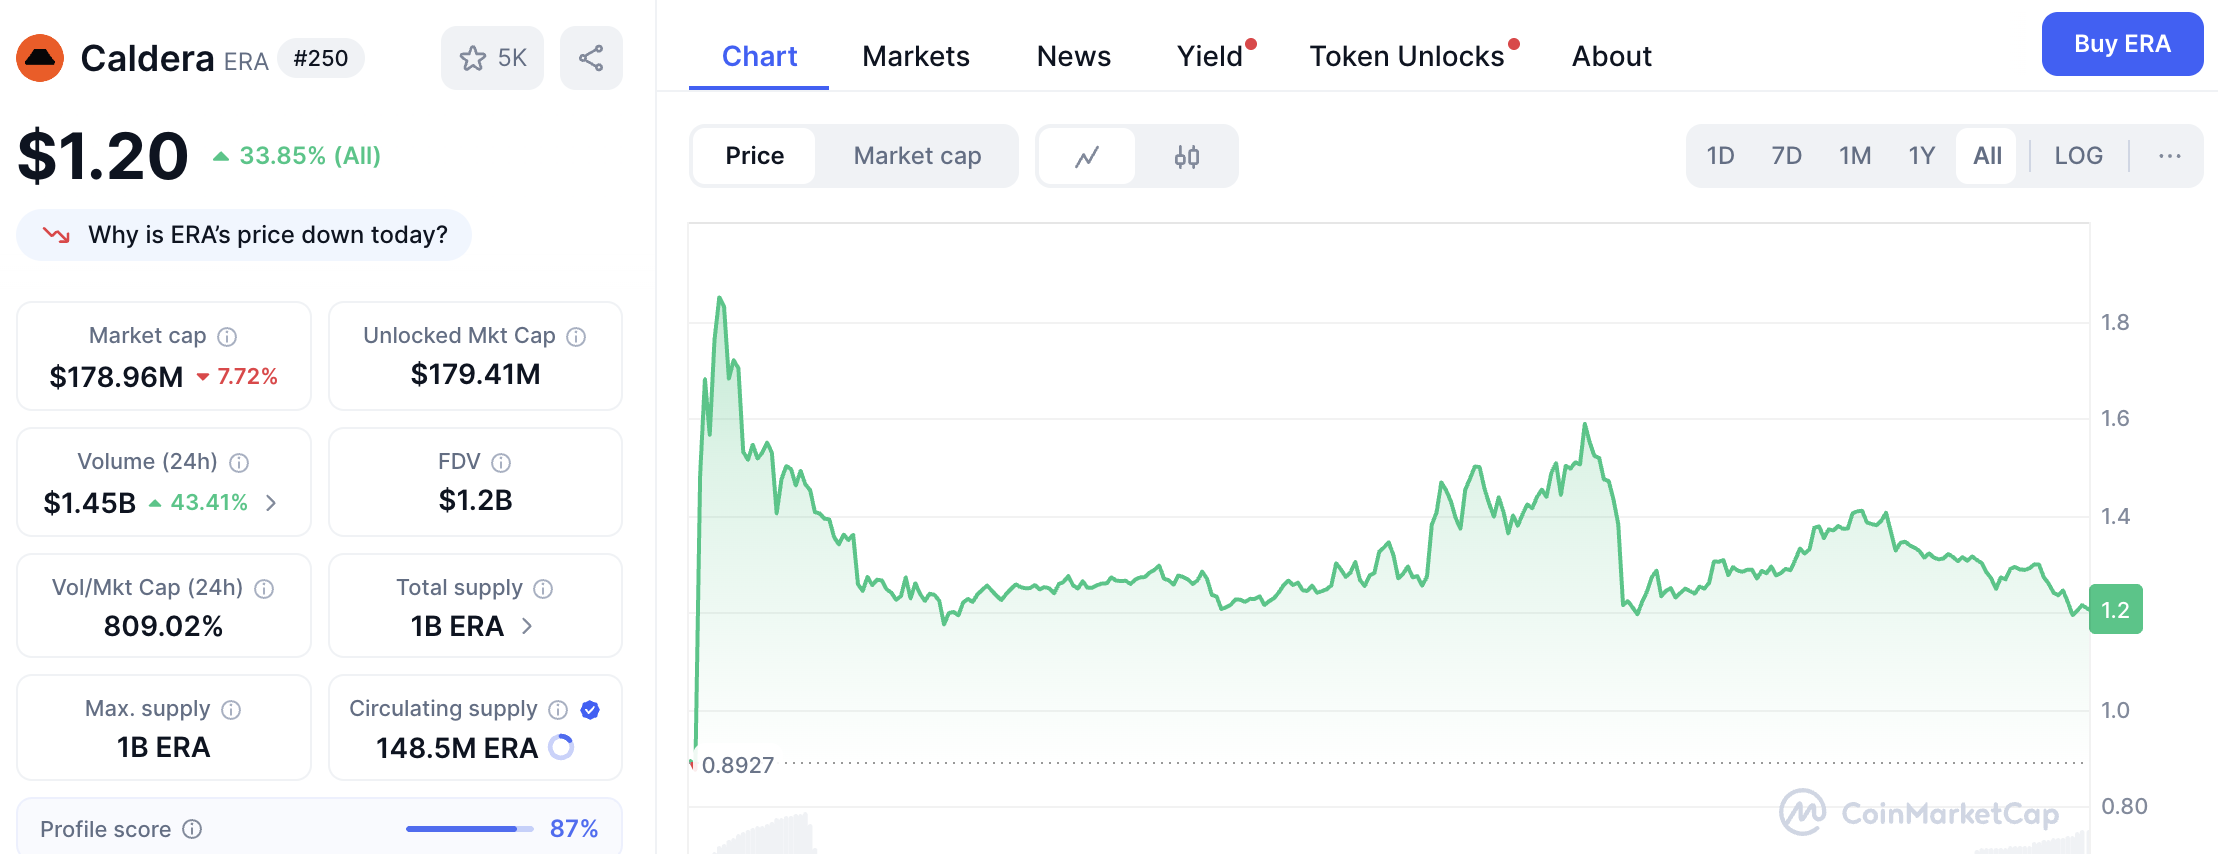Viewport: 2218px width, 854px height.
Task: Switch chart display to Market cap
Action: point(917,156)
